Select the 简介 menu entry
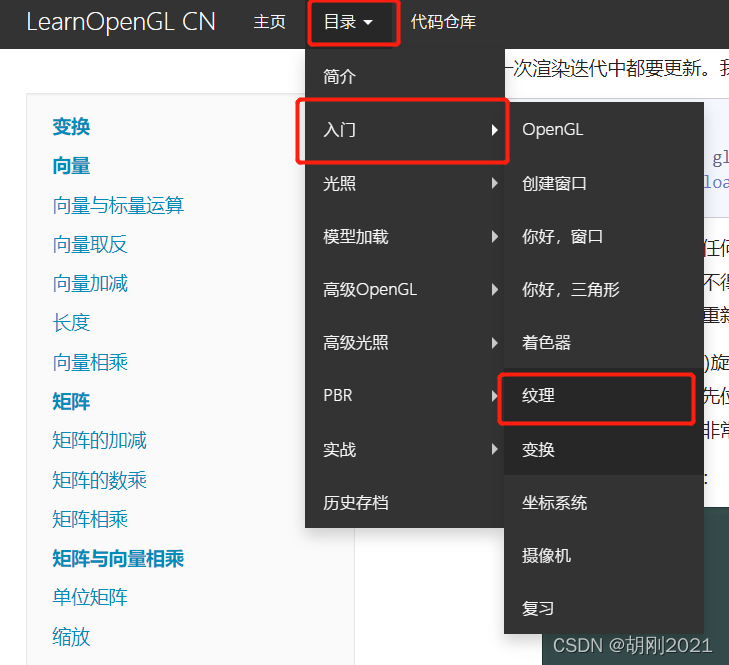Image resolution: width=729 pixels, height=665 pixels. pos(404,77)
